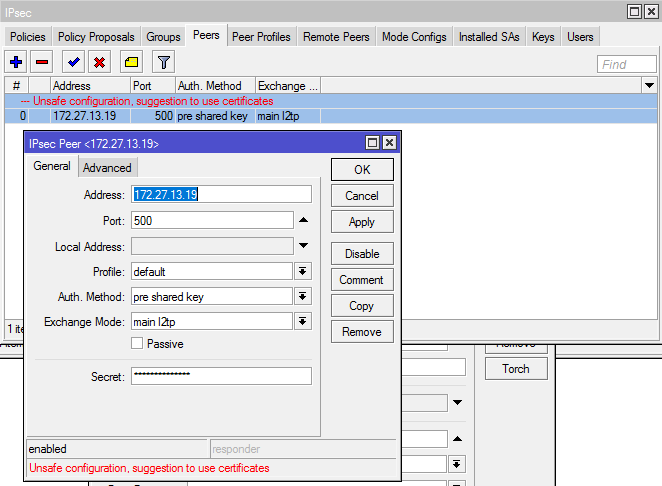Click the Find search field
This screenshot has height=486, width=662.
coord(627,64)
